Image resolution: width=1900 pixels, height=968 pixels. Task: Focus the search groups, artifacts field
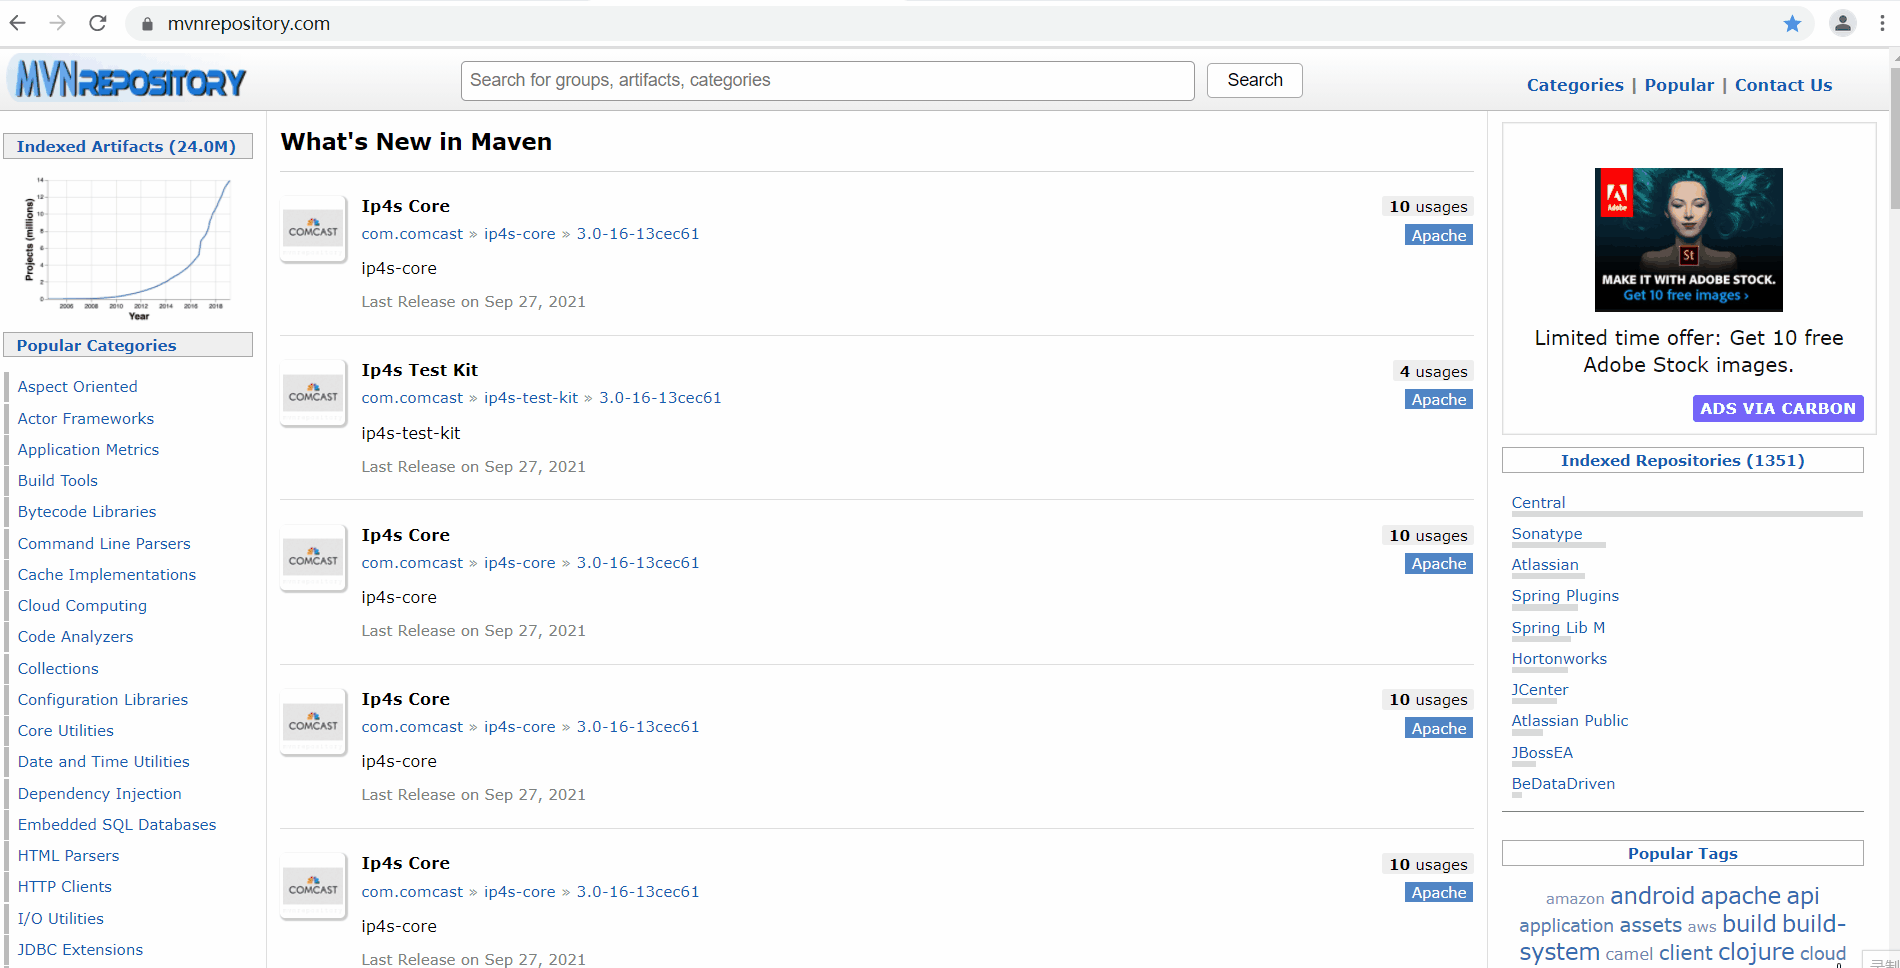pos(827,80)
